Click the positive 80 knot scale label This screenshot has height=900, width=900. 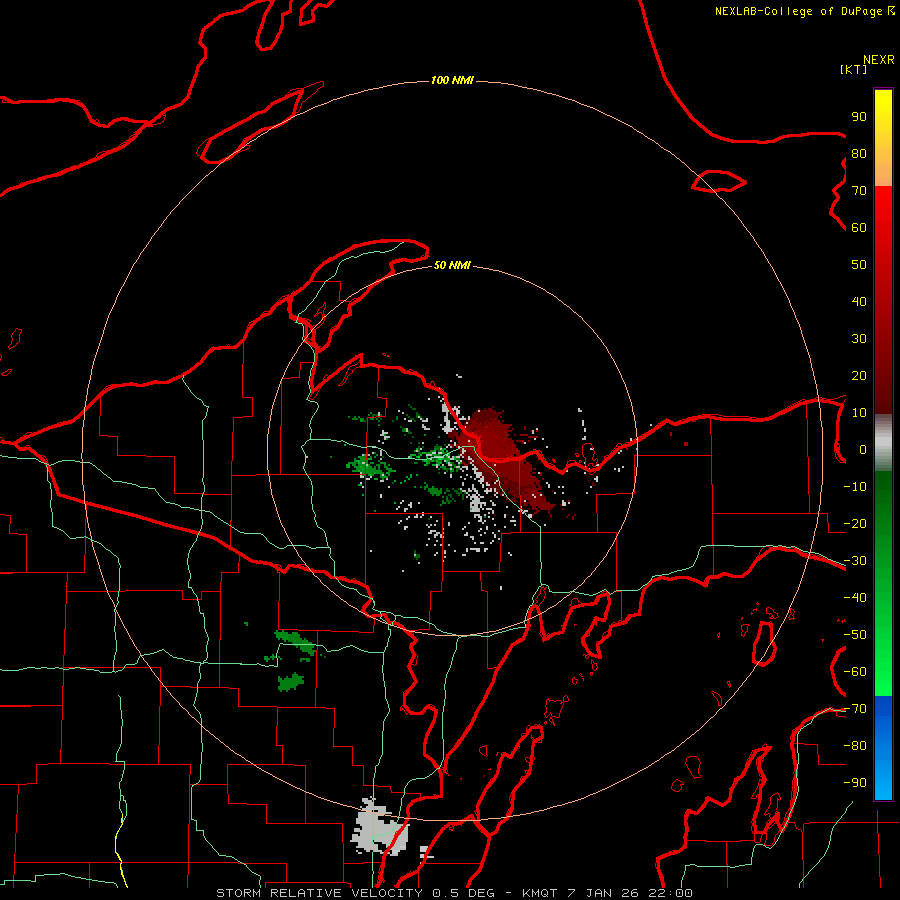coord(859,154)
